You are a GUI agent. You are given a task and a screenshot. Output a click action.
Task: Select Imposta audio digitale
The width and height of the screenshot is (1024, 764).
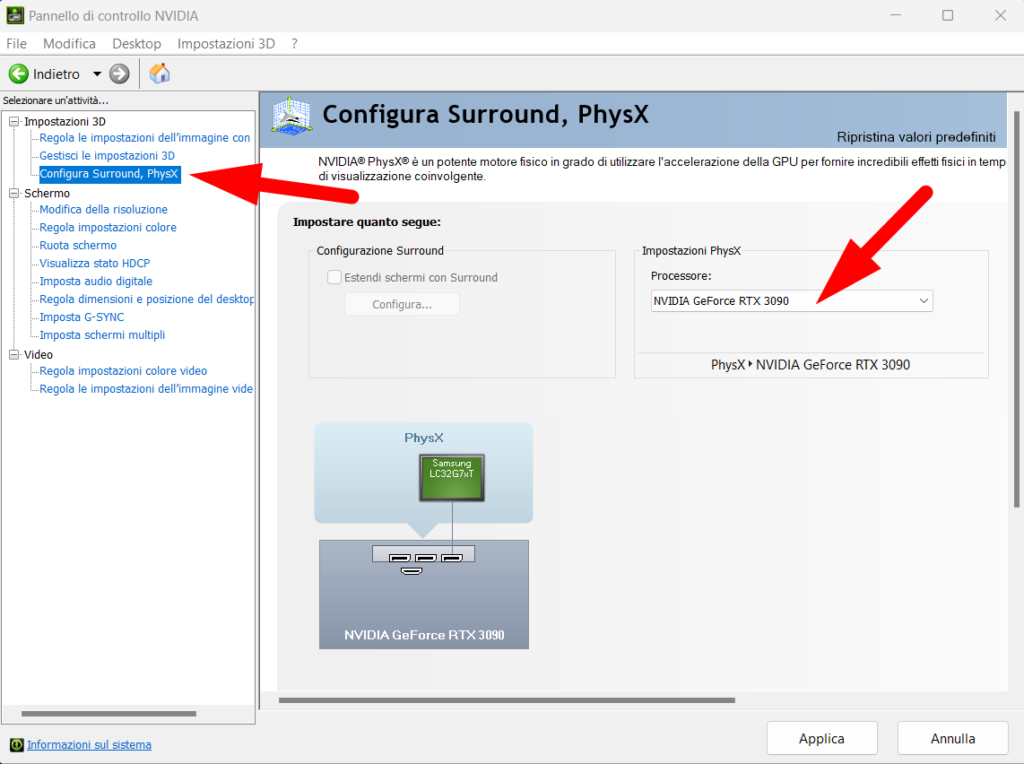[x=96, y=281]
